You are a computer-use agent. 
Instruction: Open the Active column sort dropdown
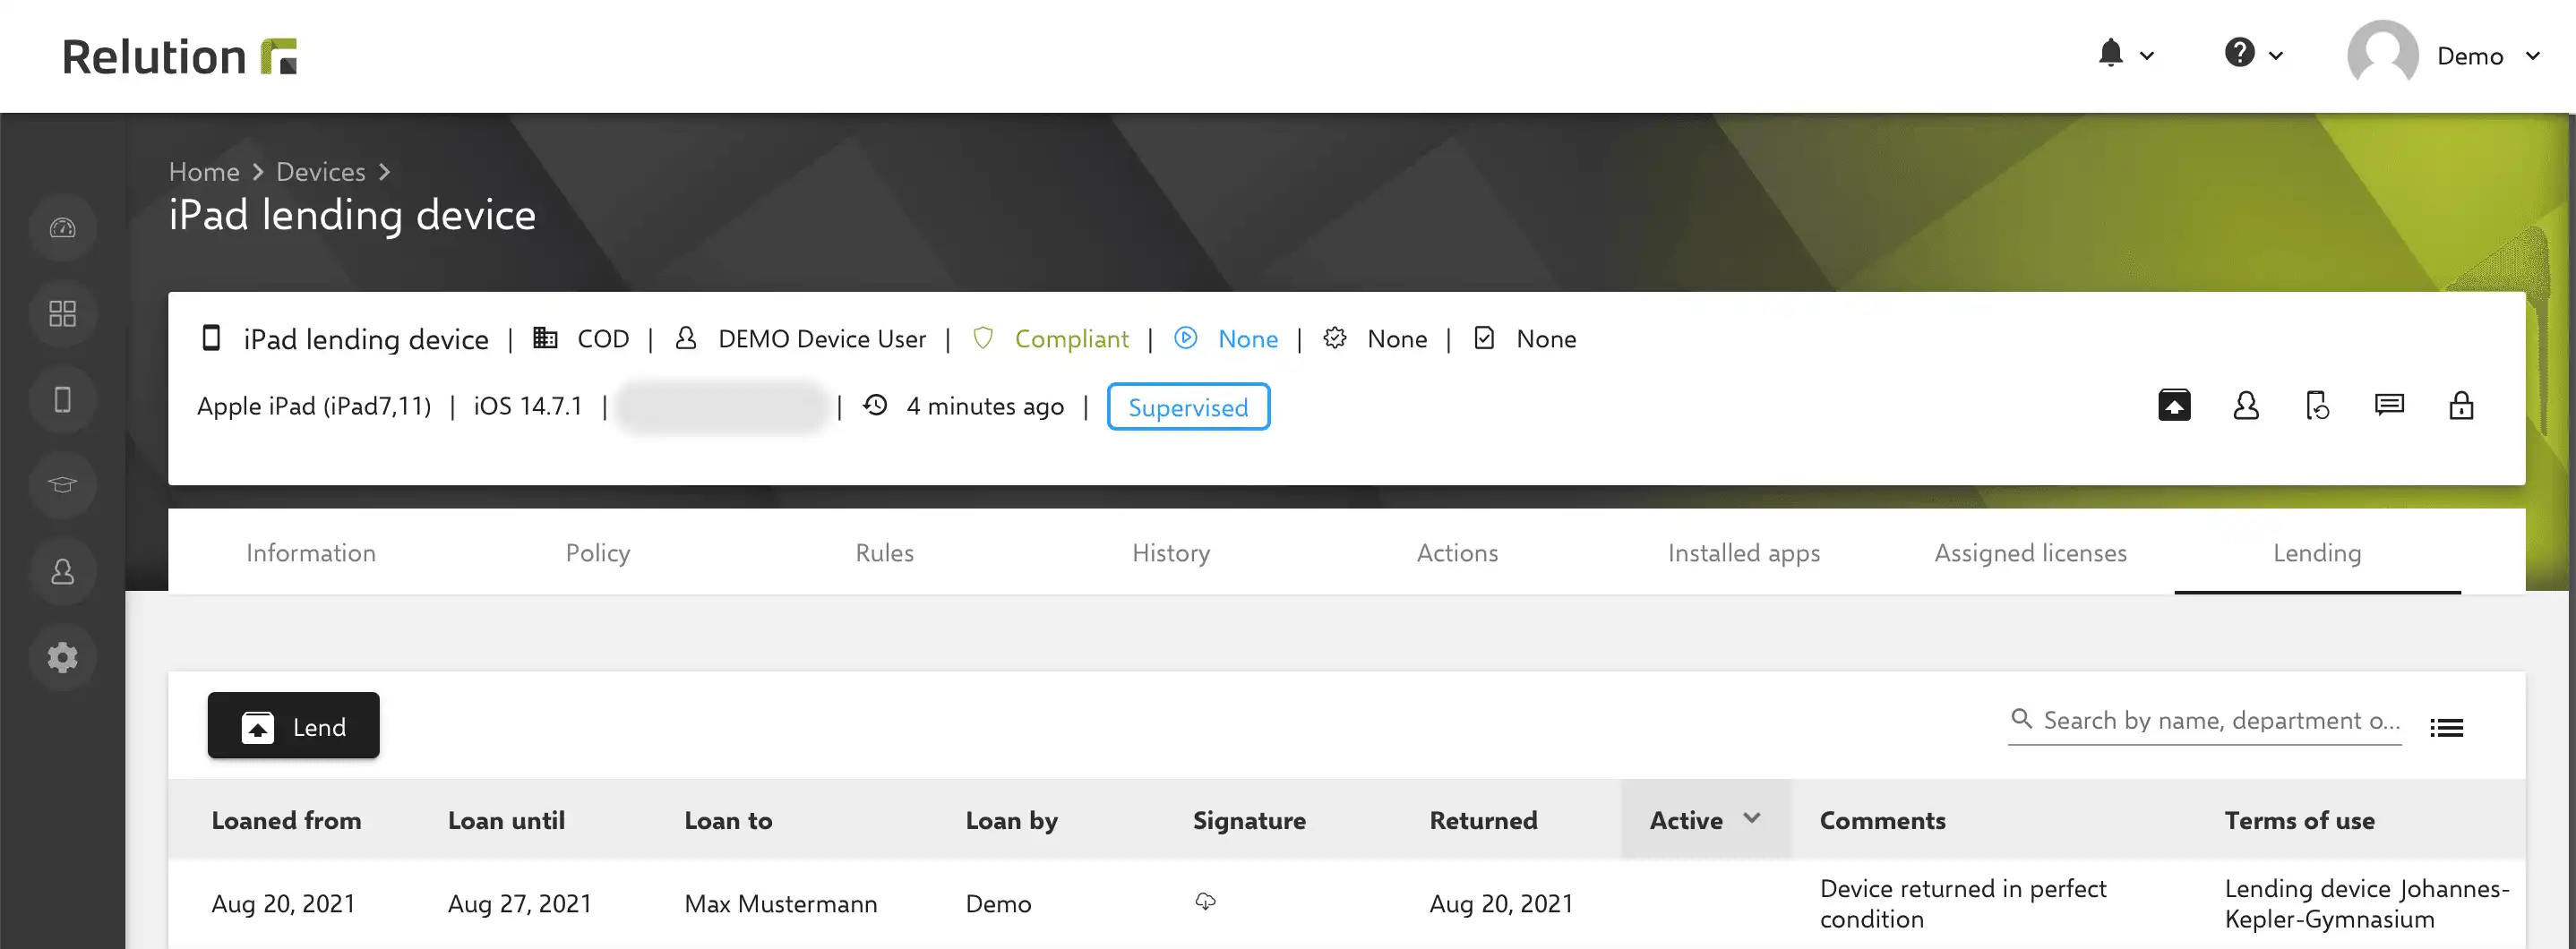1751,818
